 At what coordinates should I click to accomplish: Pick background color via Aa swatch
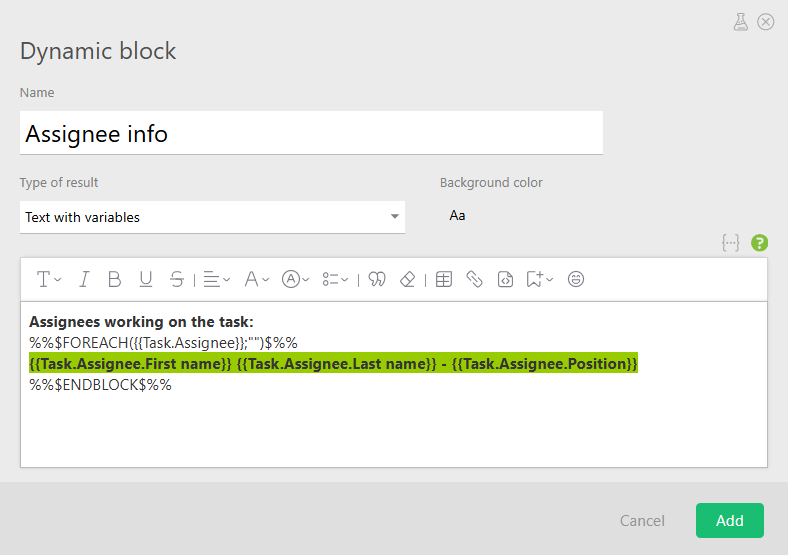pos(457,216)
